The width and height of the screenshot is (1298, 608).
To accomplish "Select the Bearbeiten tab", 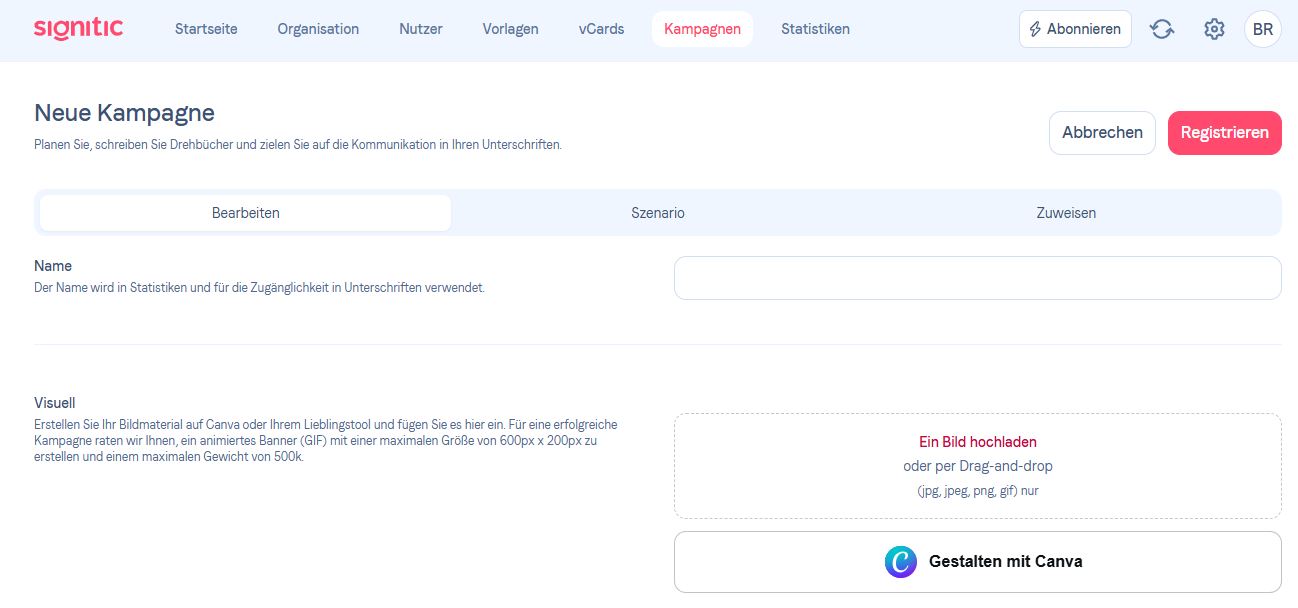I will pyautogui.click(x=246, y=213).
